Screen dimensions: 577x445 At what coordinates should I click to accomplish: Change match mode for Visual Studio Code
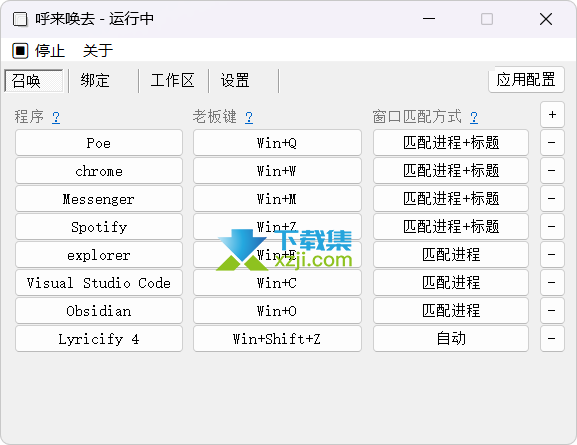click(x=451, y=282)
